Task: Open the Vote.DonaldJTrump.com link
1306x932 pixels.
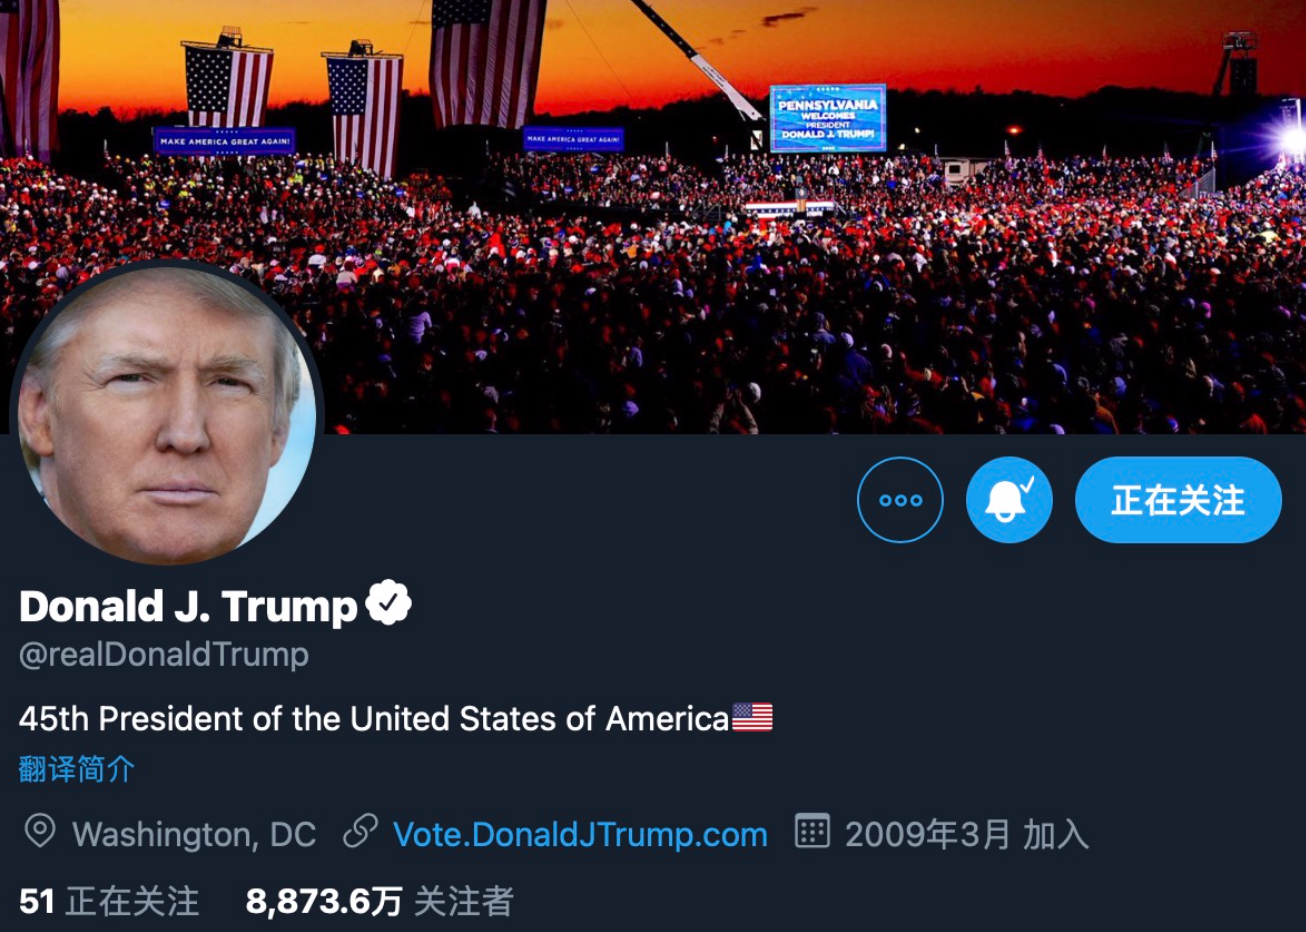Action: click(580, 835)
